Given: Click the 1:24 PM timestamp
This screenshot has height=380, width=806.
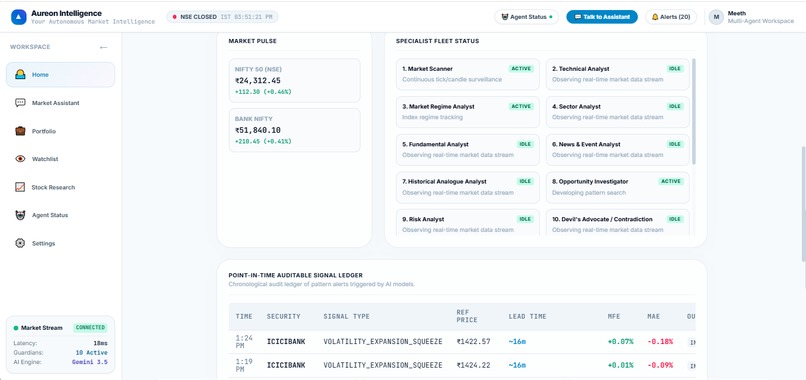Looking at the screenshot, I should point(244,341).
